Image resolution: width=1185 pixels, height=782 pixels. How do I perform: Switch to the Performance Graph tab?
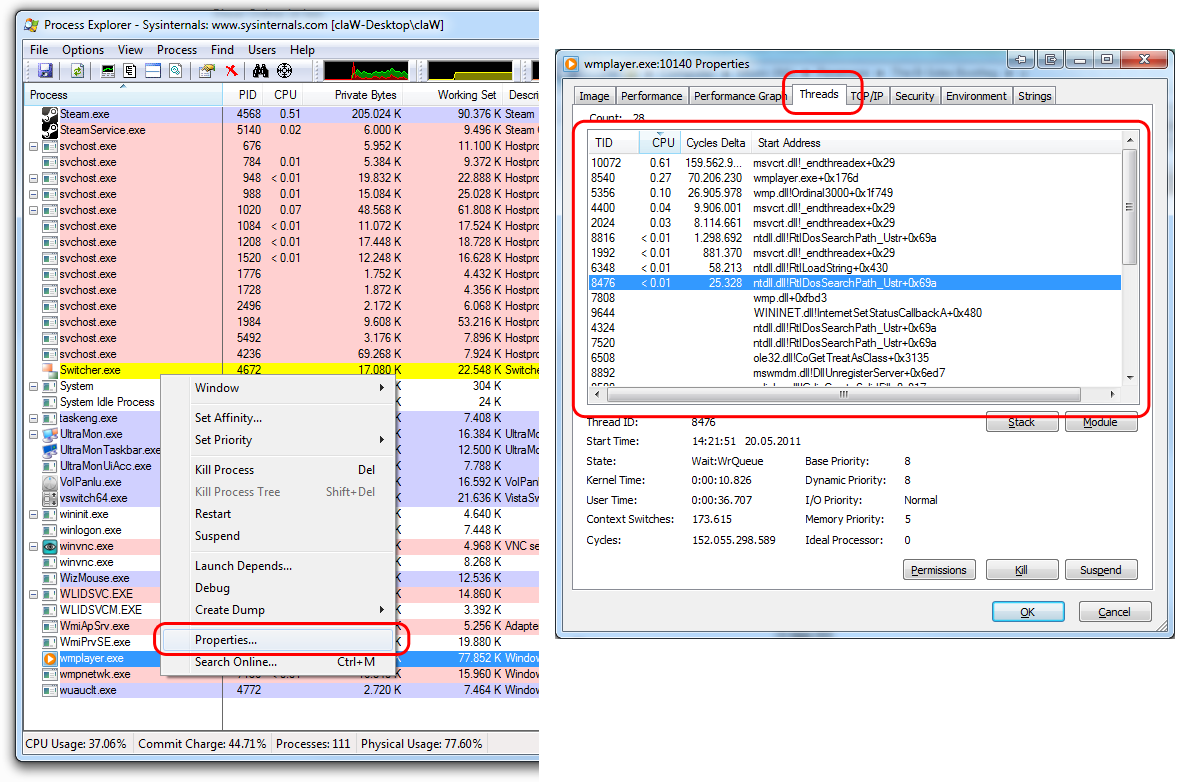(738, 96)
